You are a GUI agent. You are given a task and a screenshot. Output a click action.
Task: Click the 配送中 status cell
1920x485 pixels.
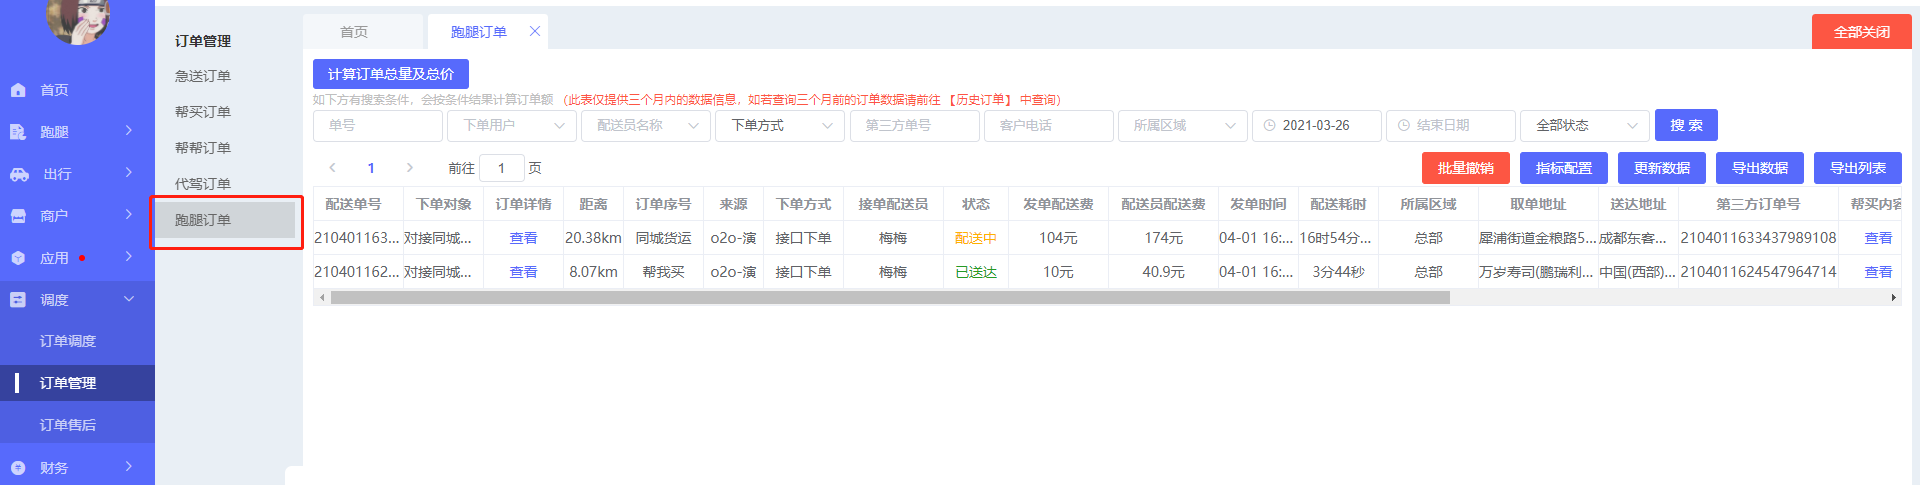(975, 238)
